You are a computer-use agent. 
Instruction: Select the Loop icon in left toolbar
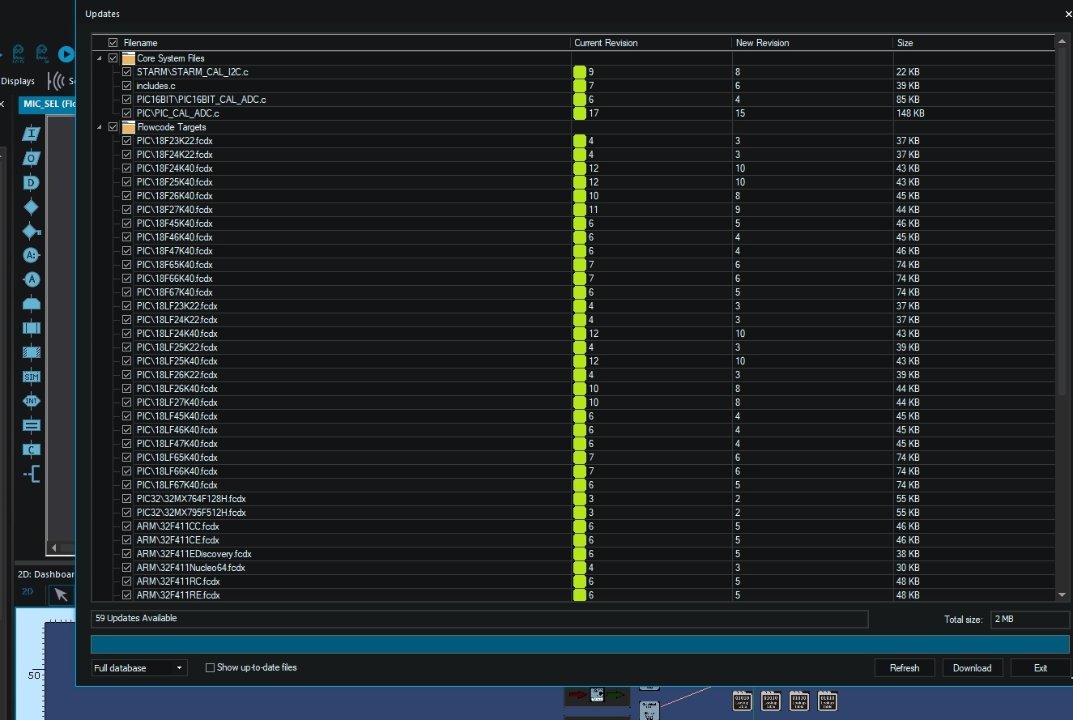(x=31, y=304)
